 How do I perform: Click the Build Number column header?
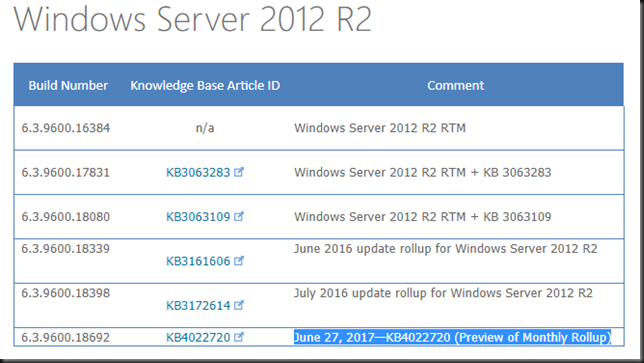pyautogui.click(x=68, y=85)
